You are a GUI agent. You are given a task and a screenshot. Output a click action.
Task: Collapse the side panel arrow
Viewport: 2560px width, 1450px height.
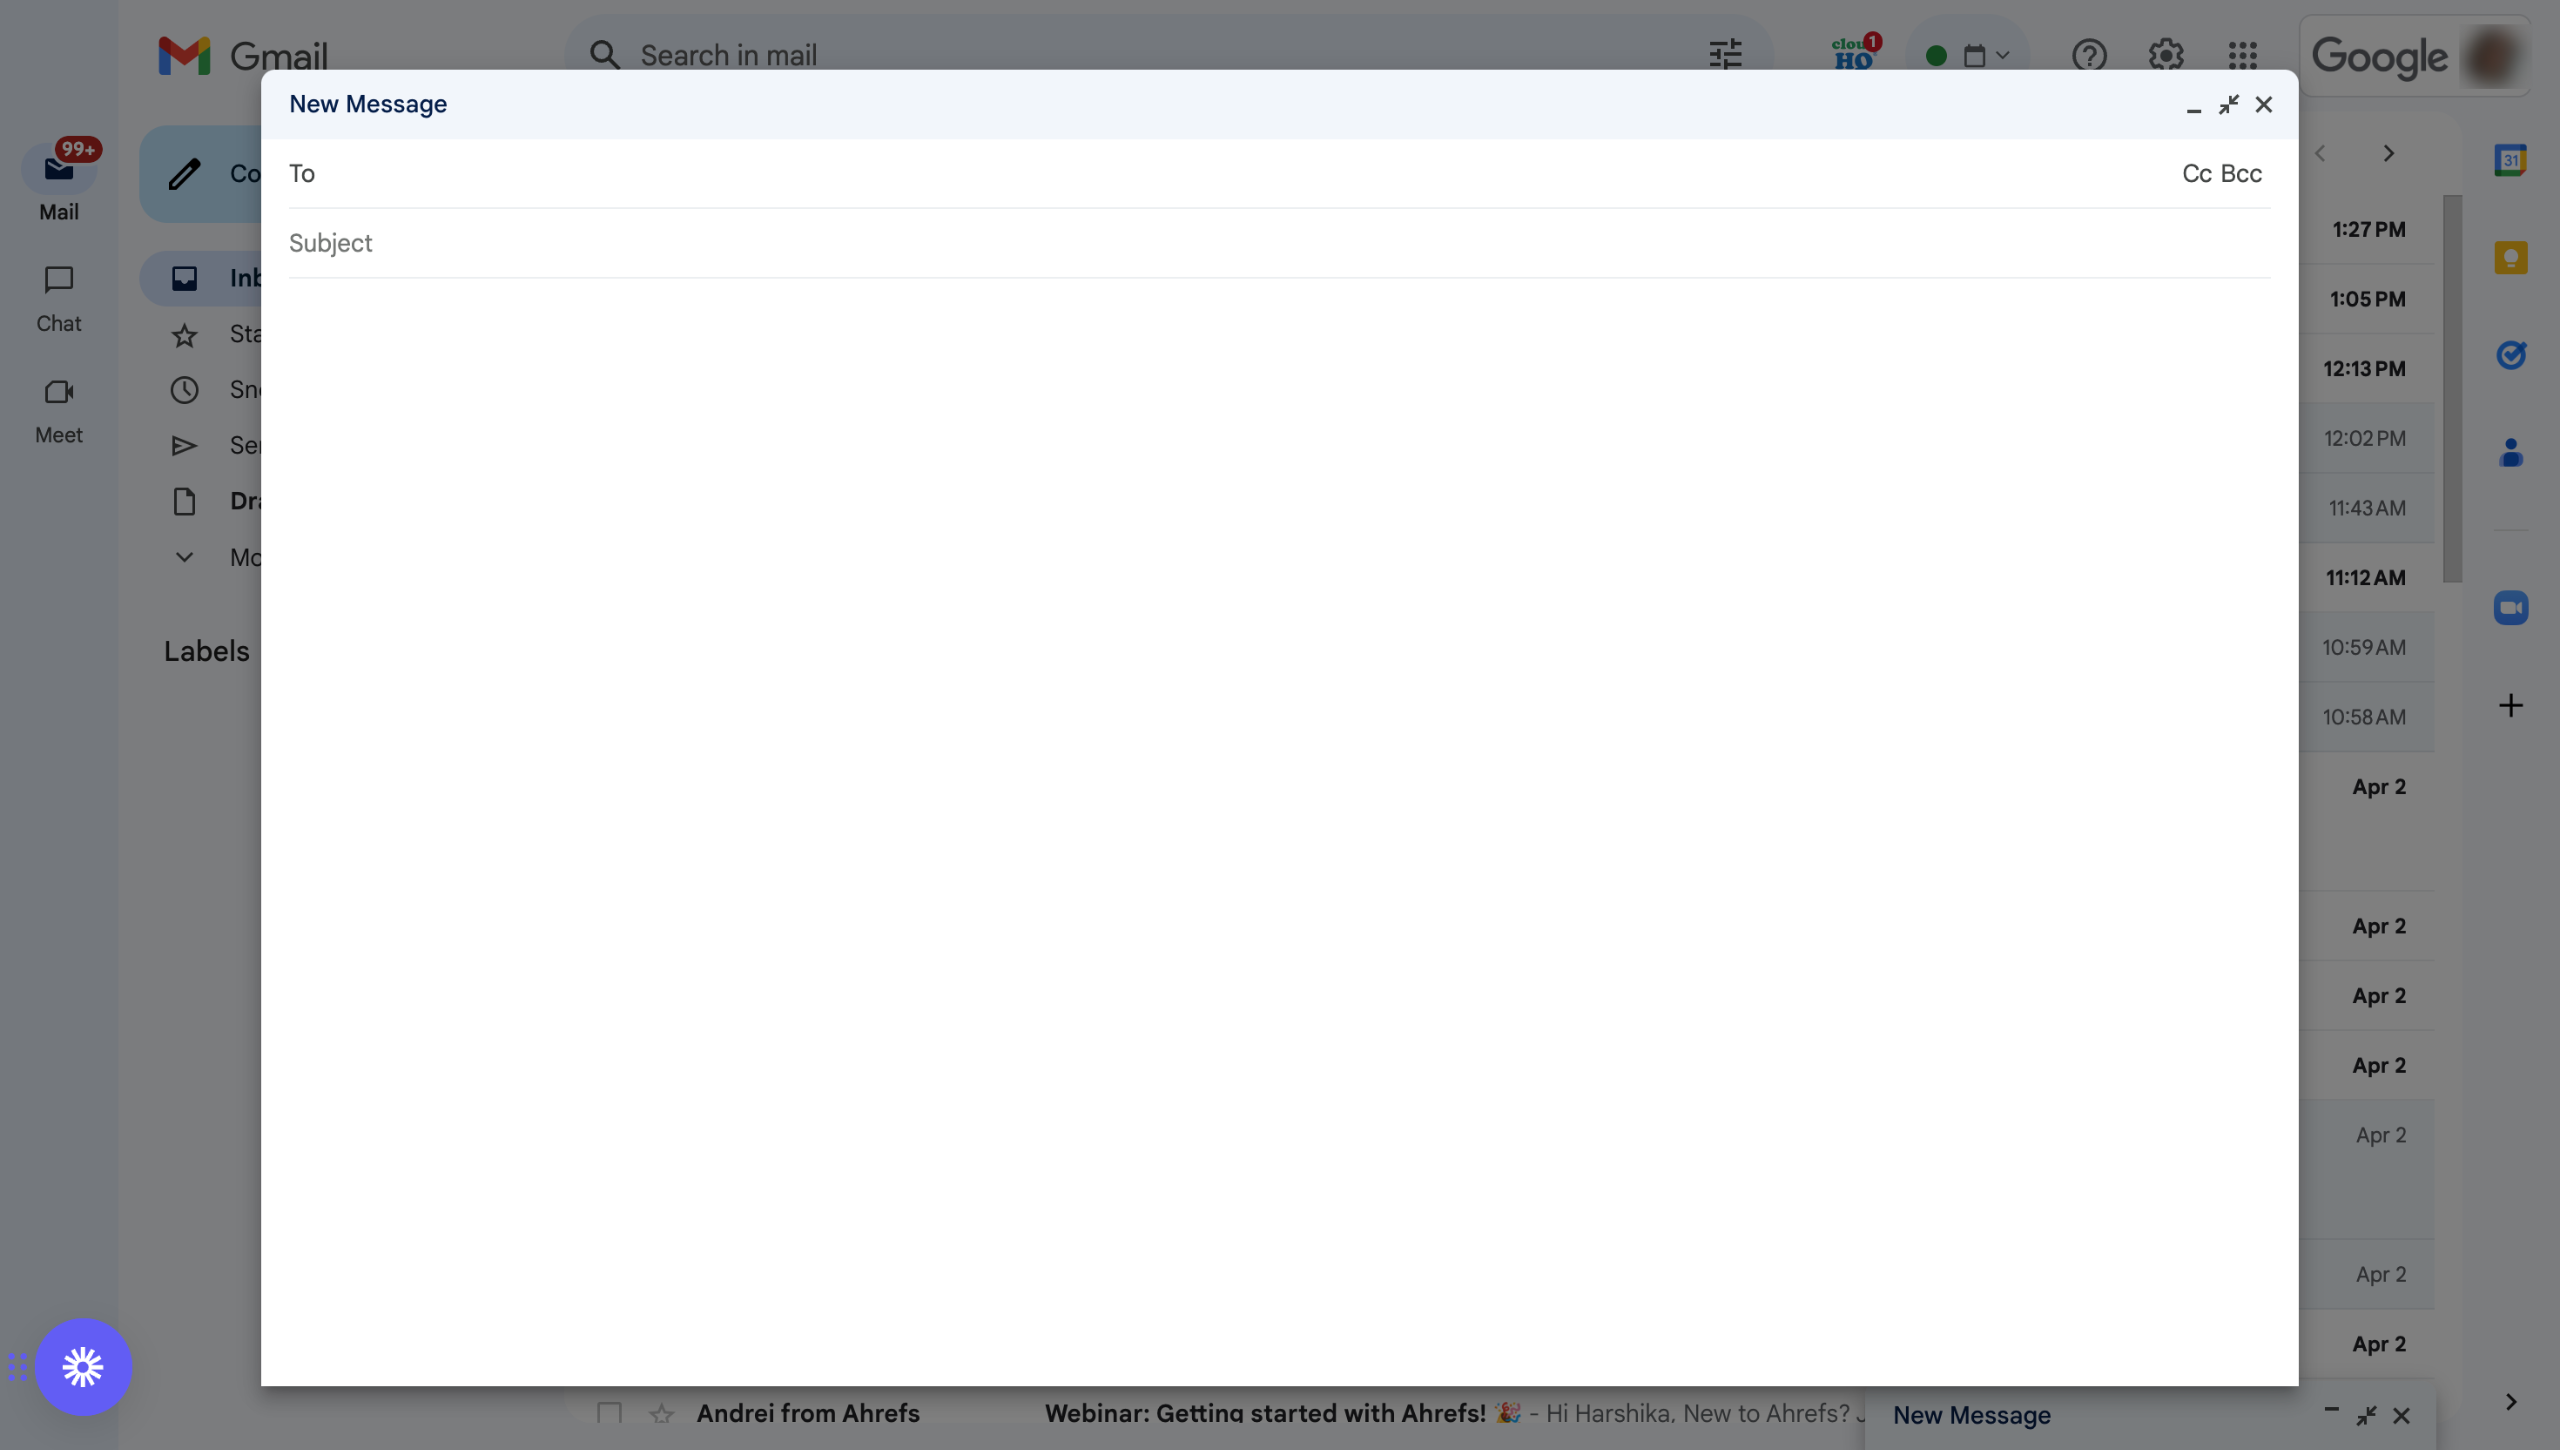pyautogui.click(x=2510, y=1401)
